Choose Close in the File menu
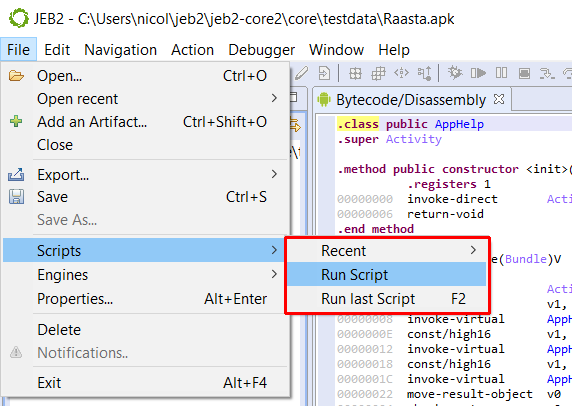Viewport: 572px width, 406px height. (x=146, y=145)
